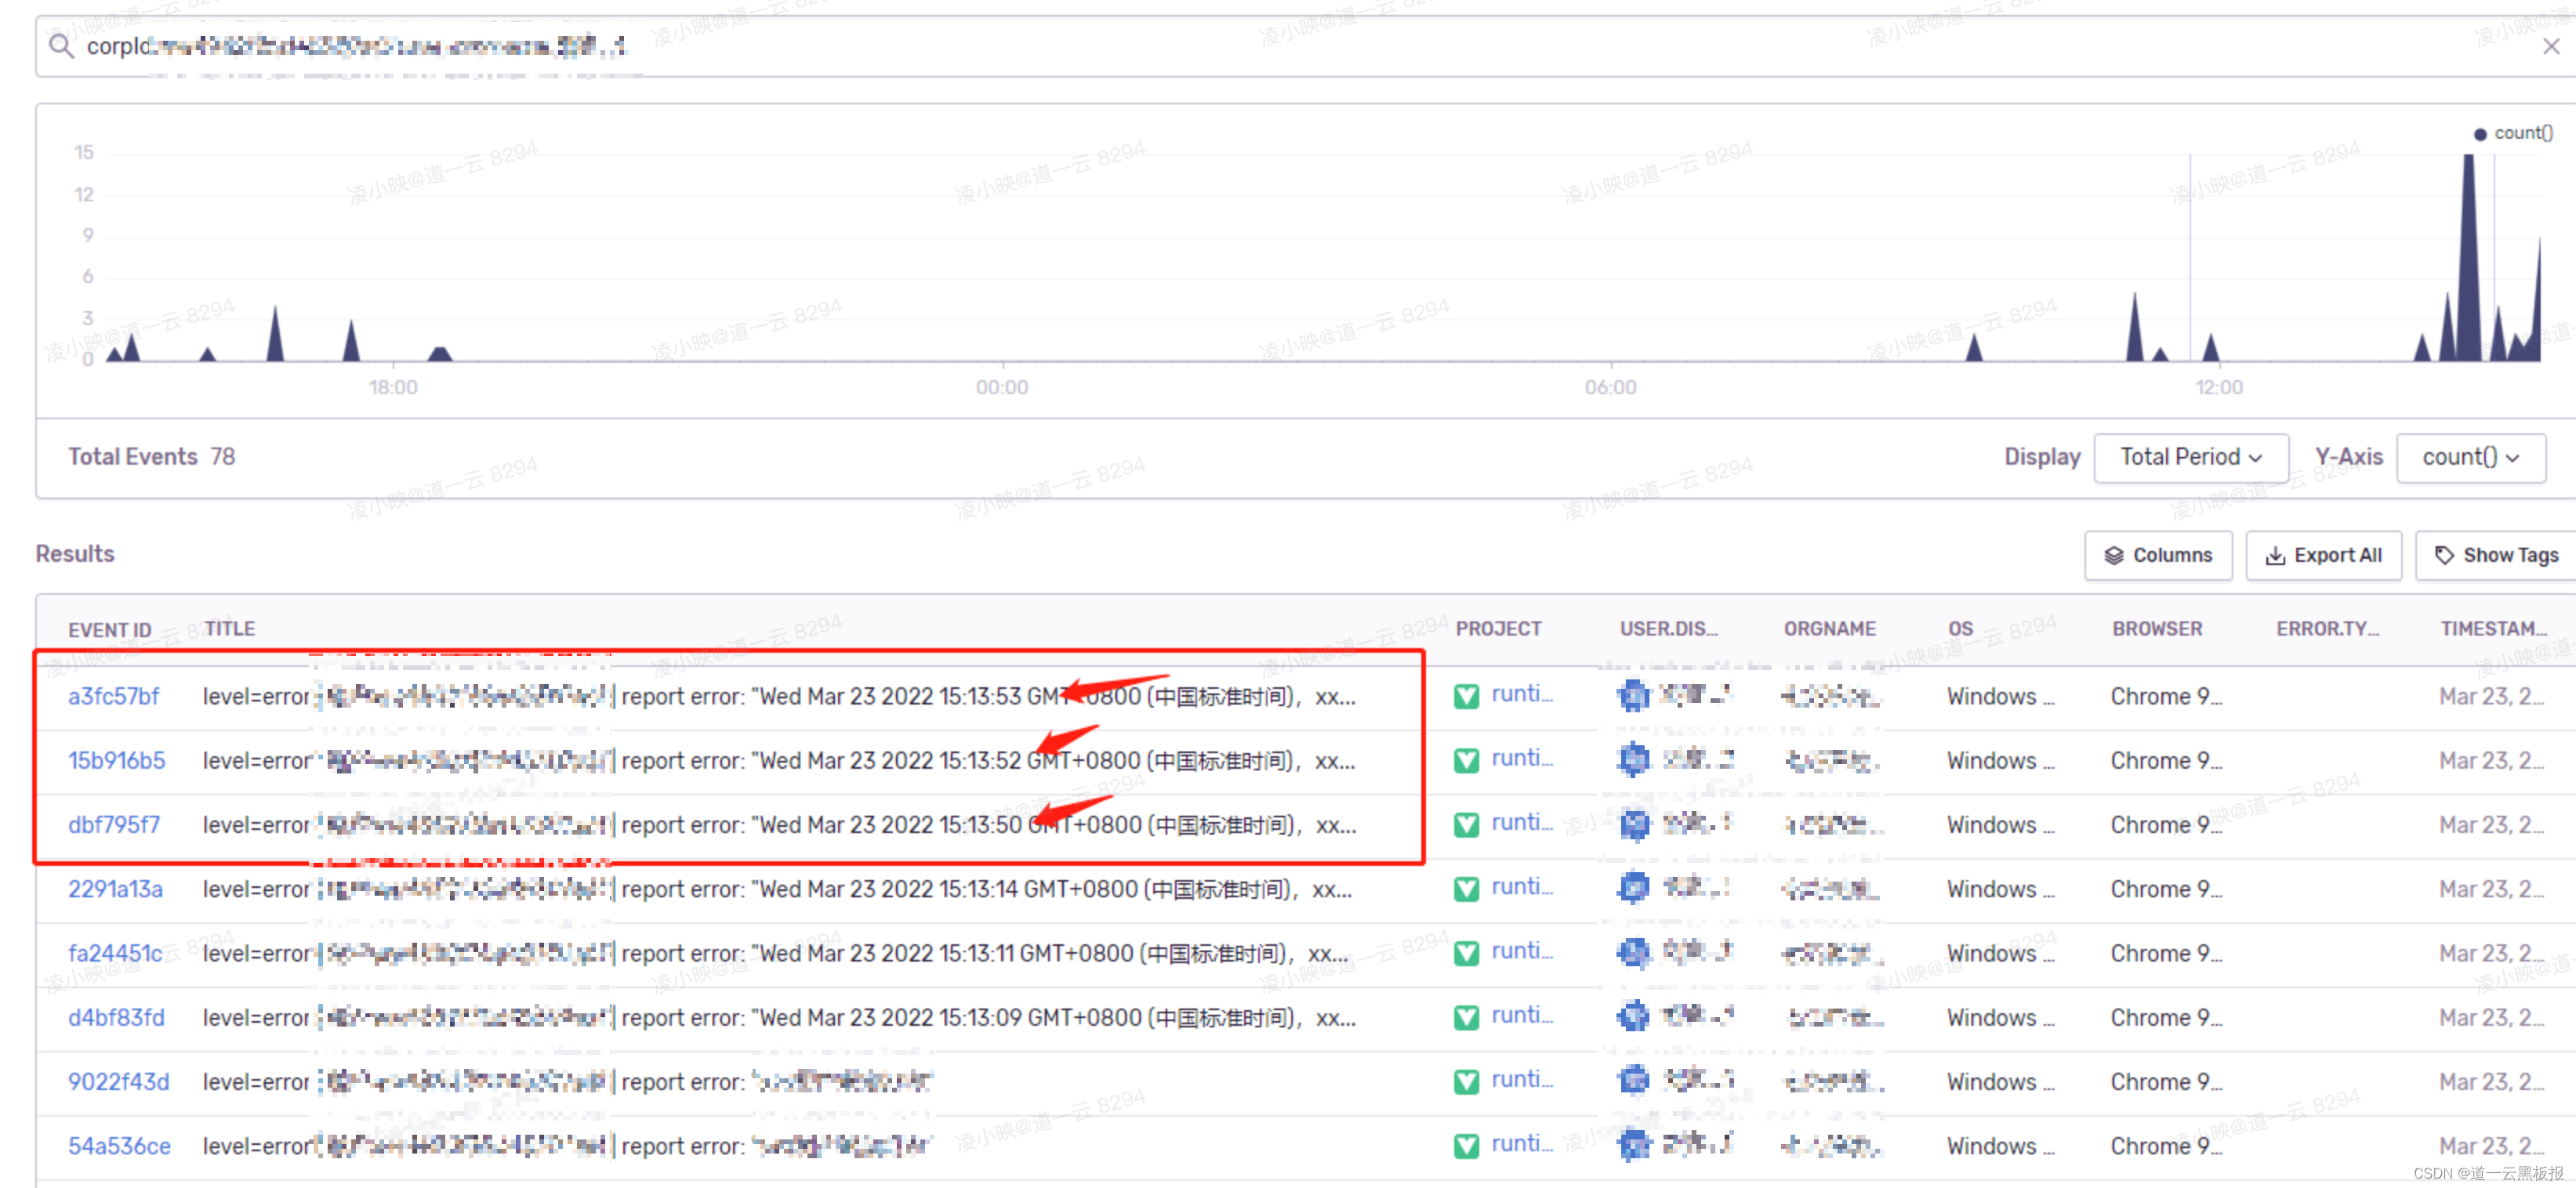Open event 9022f43d link
Screen dimensions: 2576x1188
coord(118,1082)
